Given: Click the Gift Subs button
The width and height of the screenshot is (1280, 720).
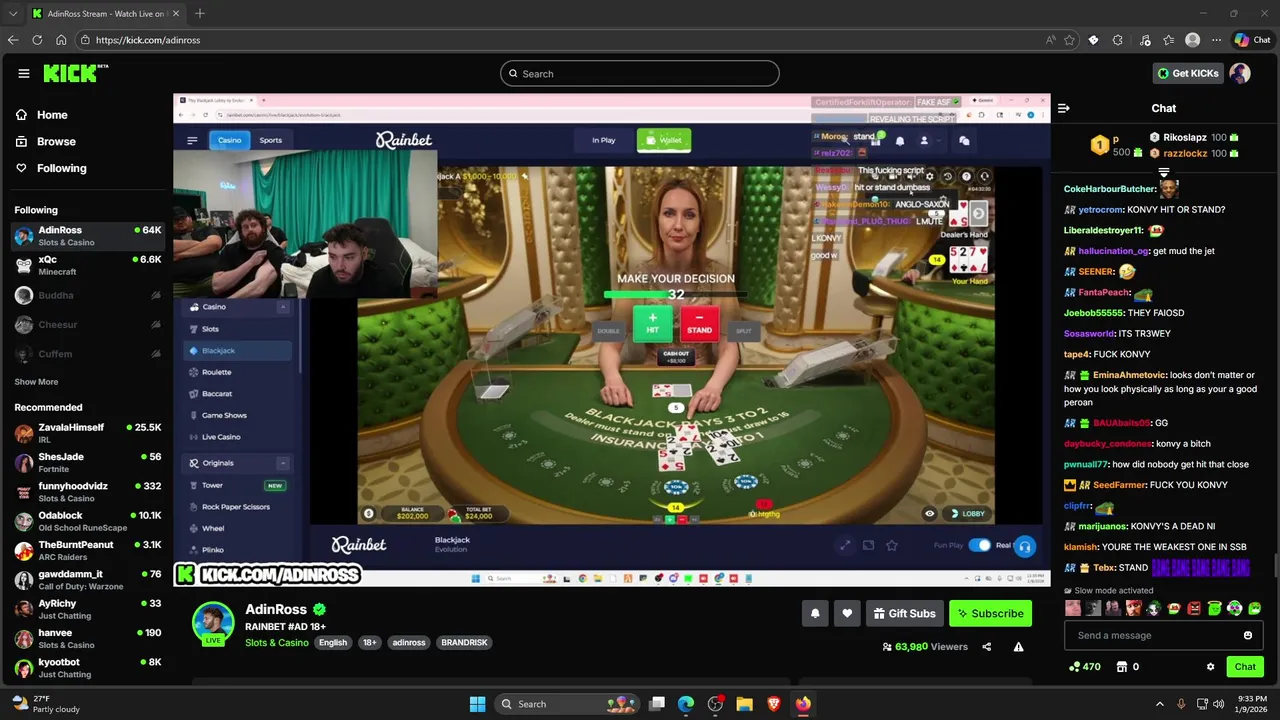Looking at the screenshot, I should (x=904, y=613).
